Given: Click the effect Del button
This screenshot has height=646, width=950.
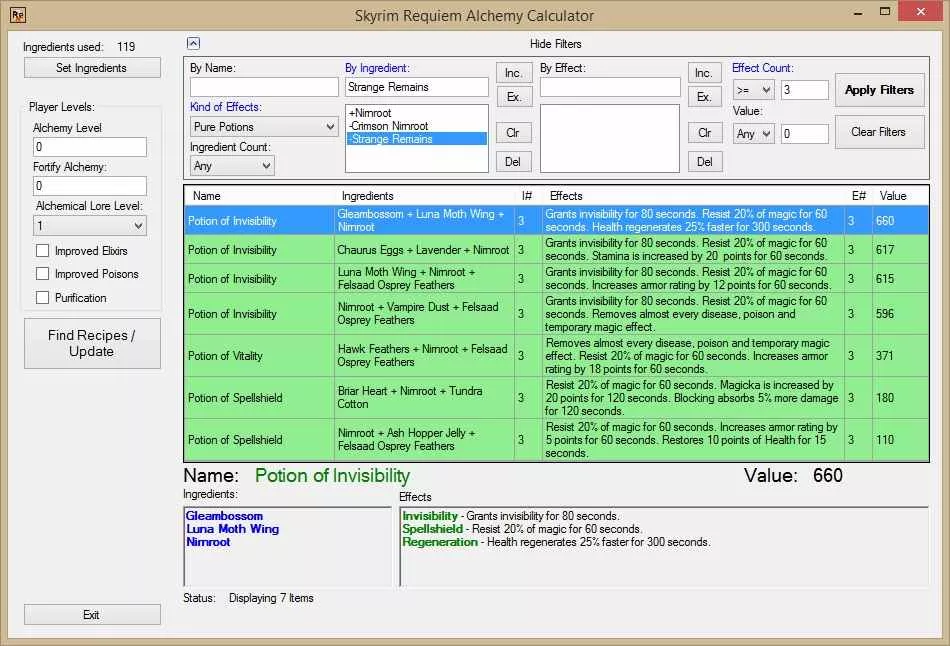Looking at the screenshot, I should coord(705,161).
